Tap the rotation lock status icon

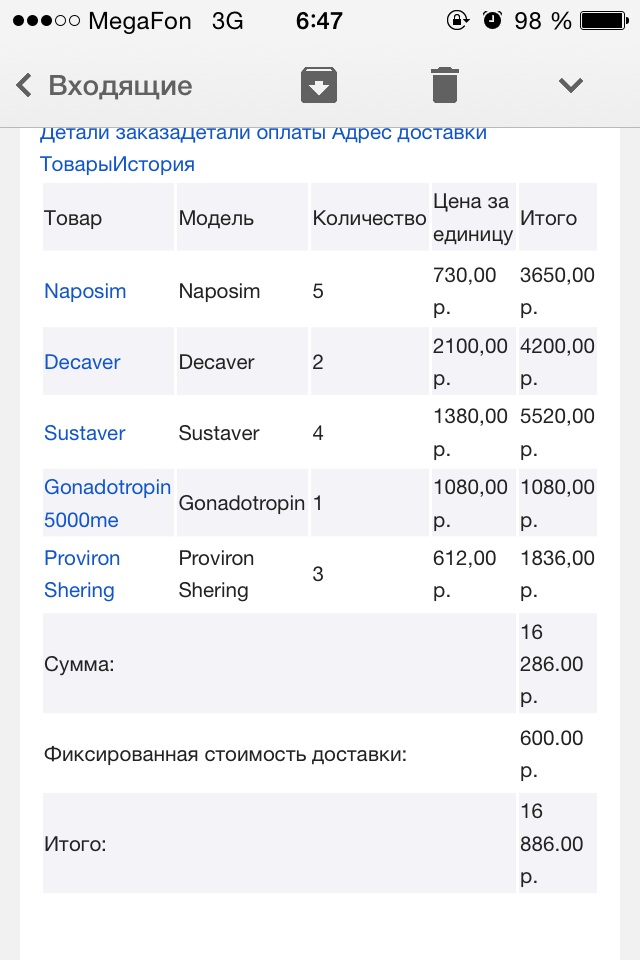[458, 20]
